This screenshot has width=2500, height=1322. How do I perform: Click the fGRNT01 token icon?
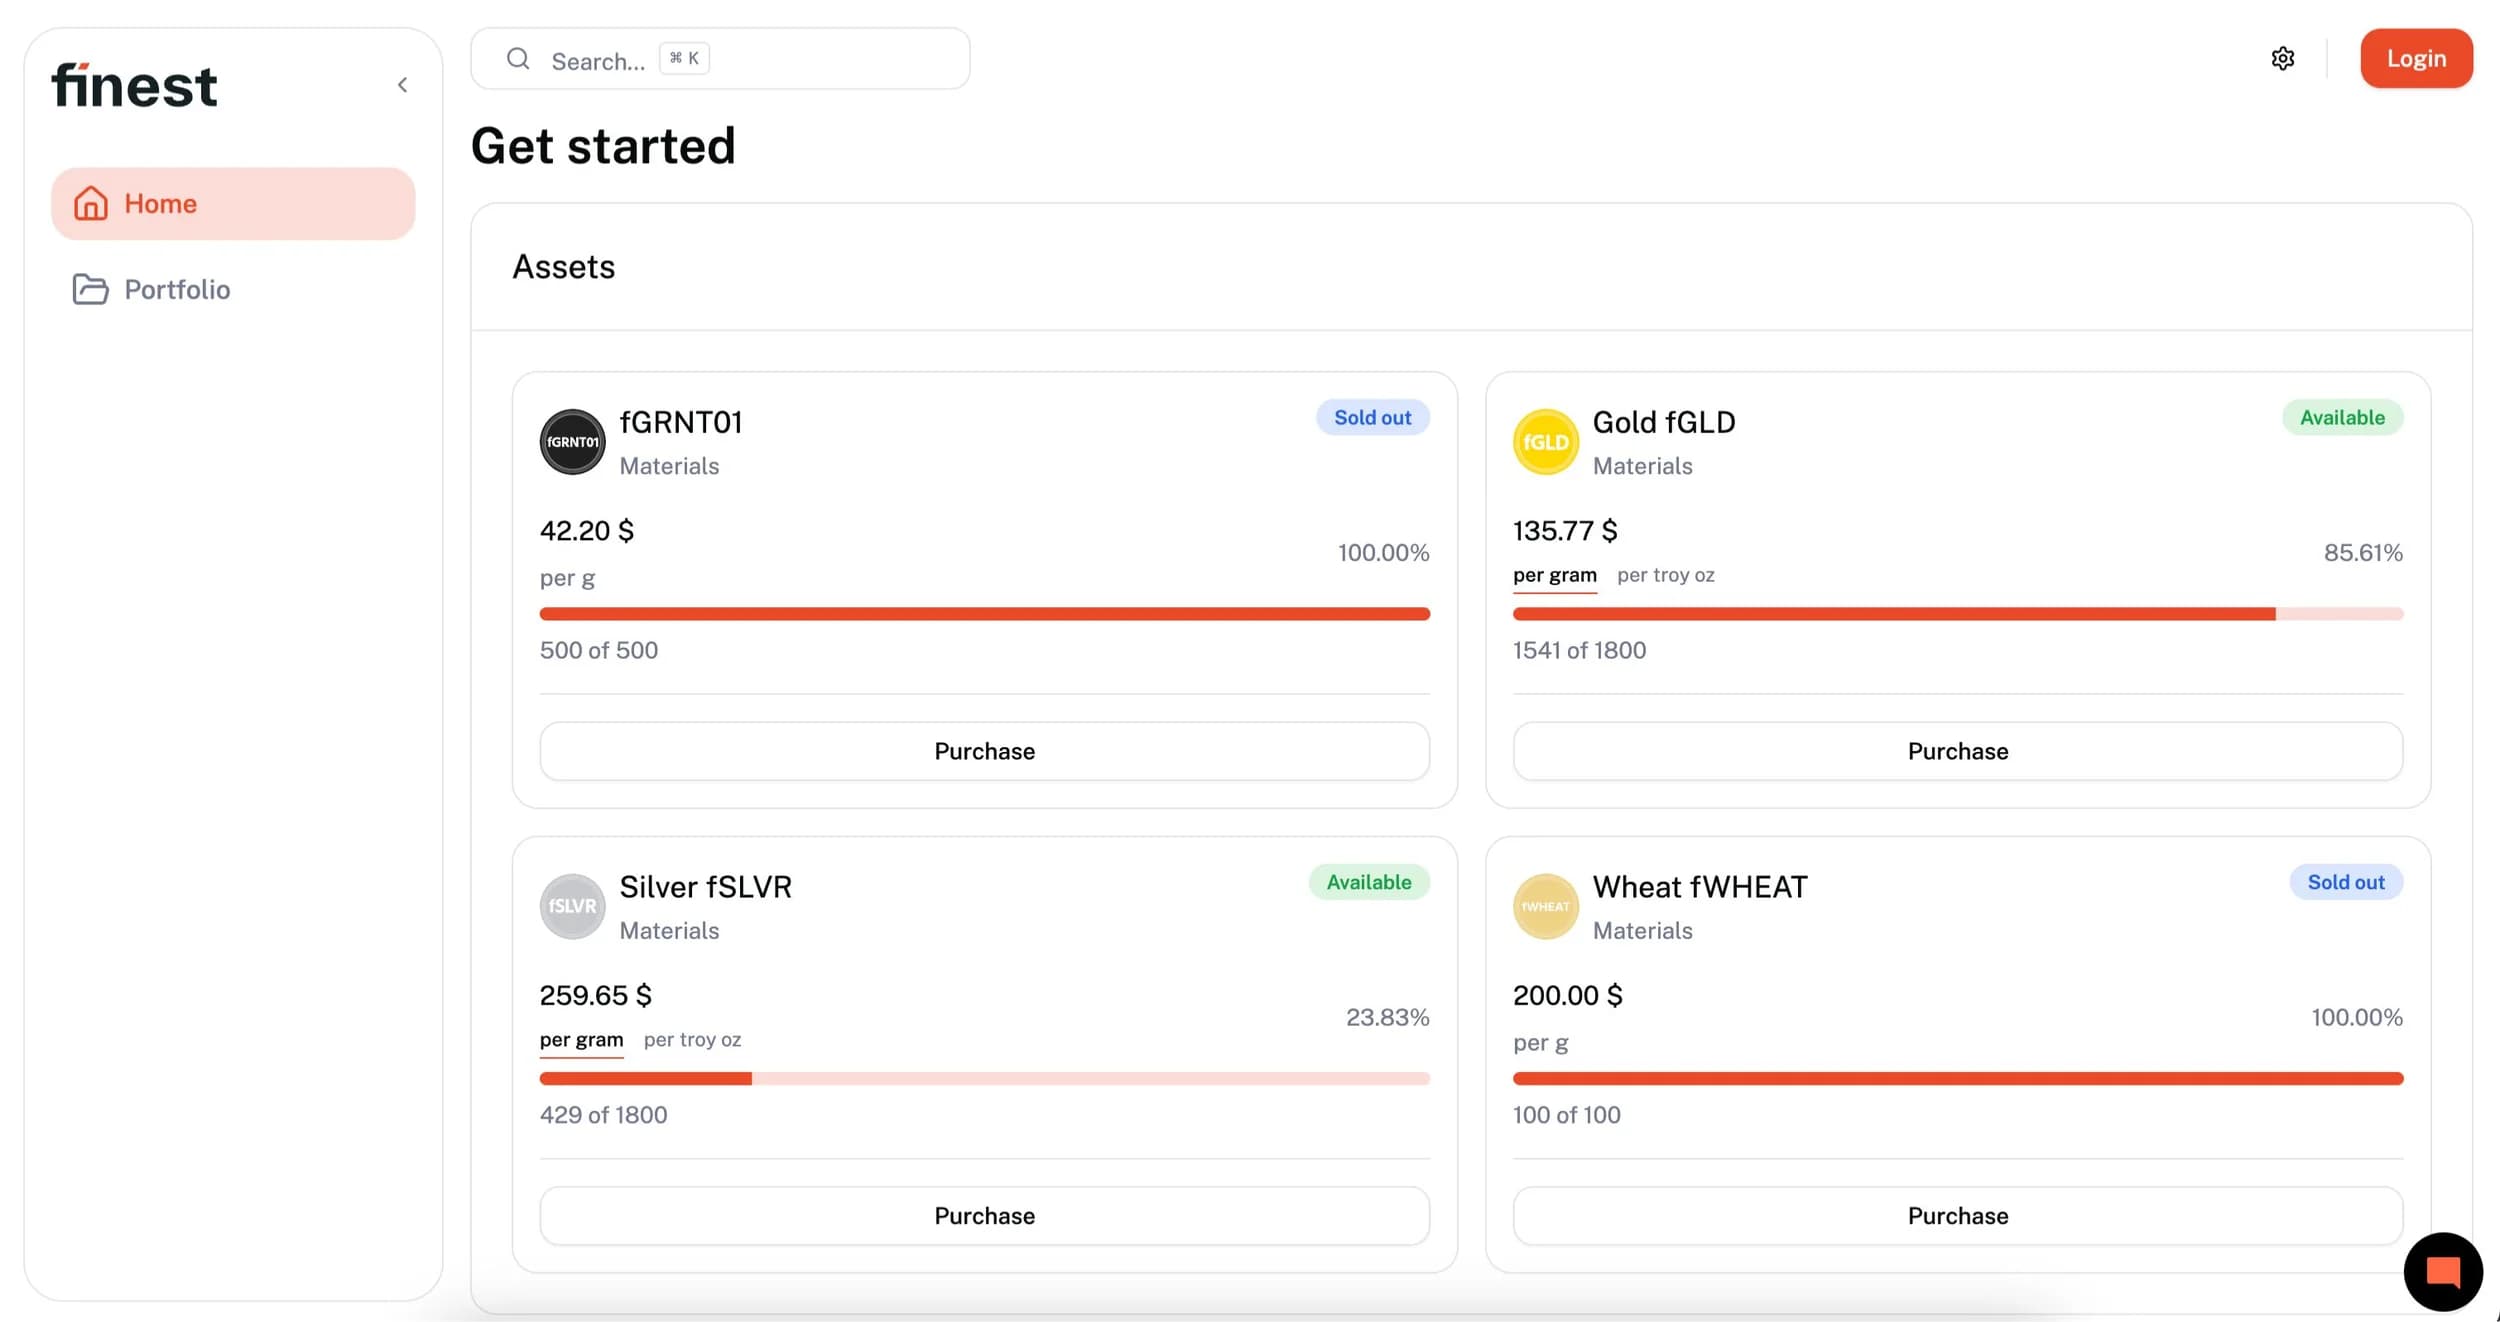click(572, 441)
